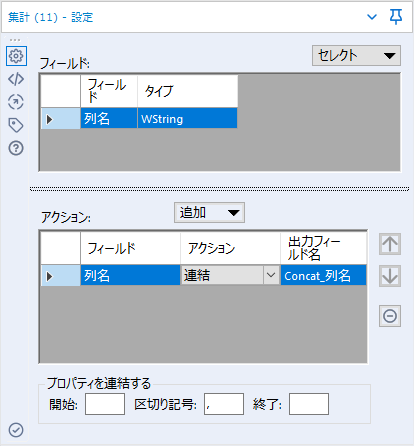Open the XML code view icon
The width and height of the screenshot is (414, 446).
coord(16,79)
